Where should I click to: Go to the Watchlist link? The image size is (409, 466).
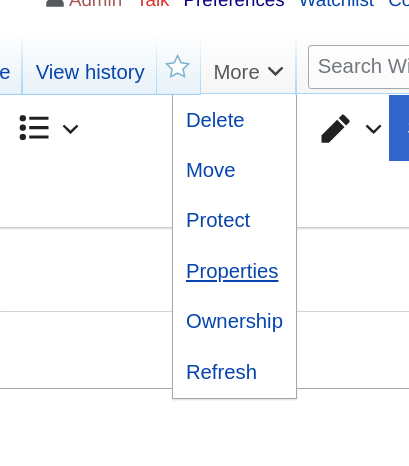pos(337,3)
